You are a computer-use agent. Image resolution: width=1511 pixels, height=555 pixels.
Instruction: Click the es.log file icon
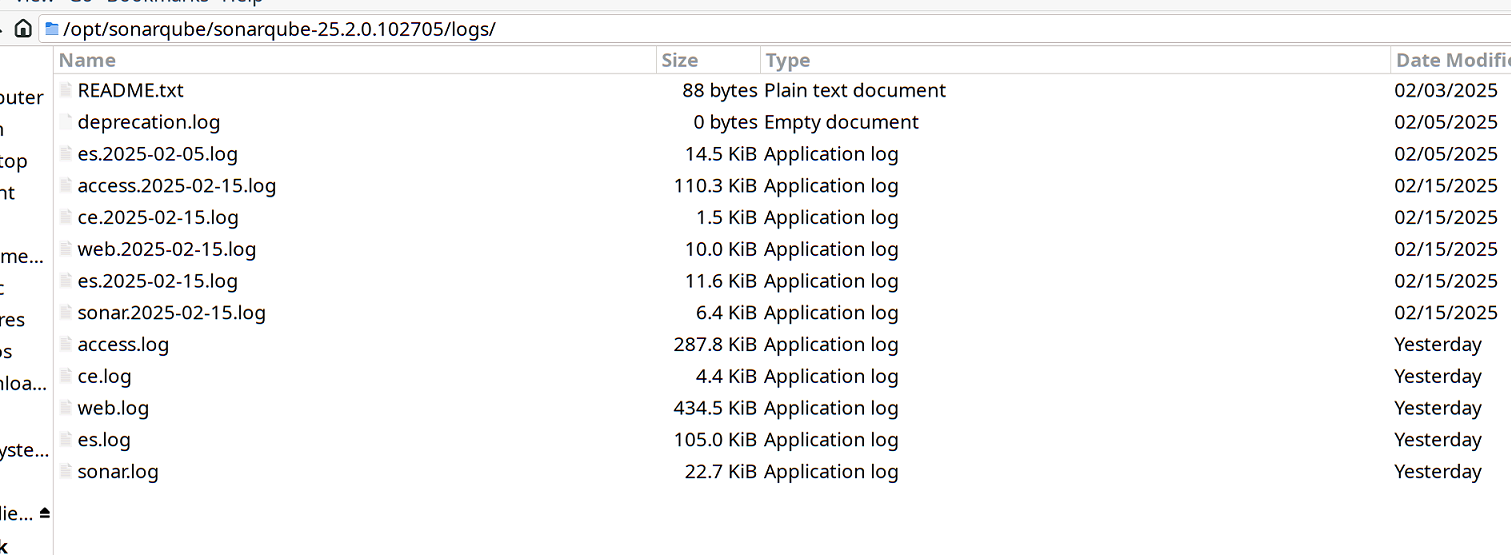(67, 440)
